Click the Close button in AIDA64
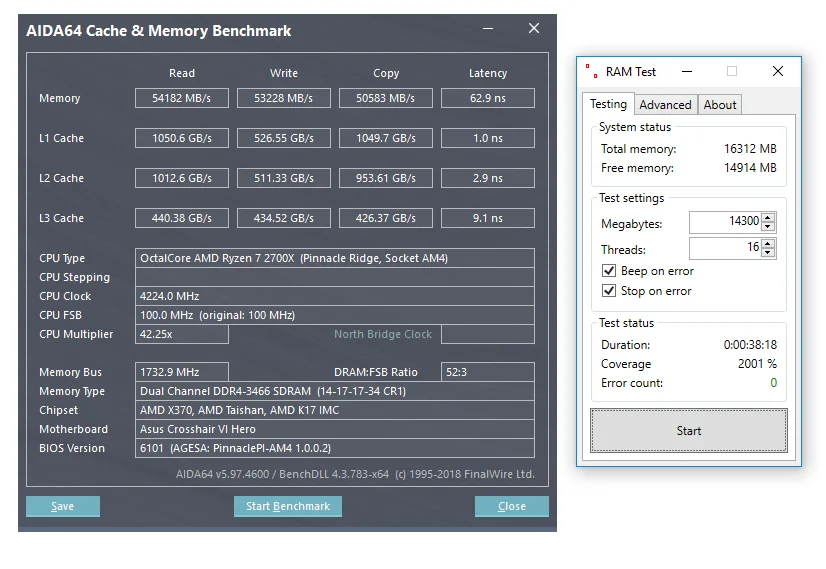The width and height of the screenshot is (826, 569). click(x=512, y=506)
